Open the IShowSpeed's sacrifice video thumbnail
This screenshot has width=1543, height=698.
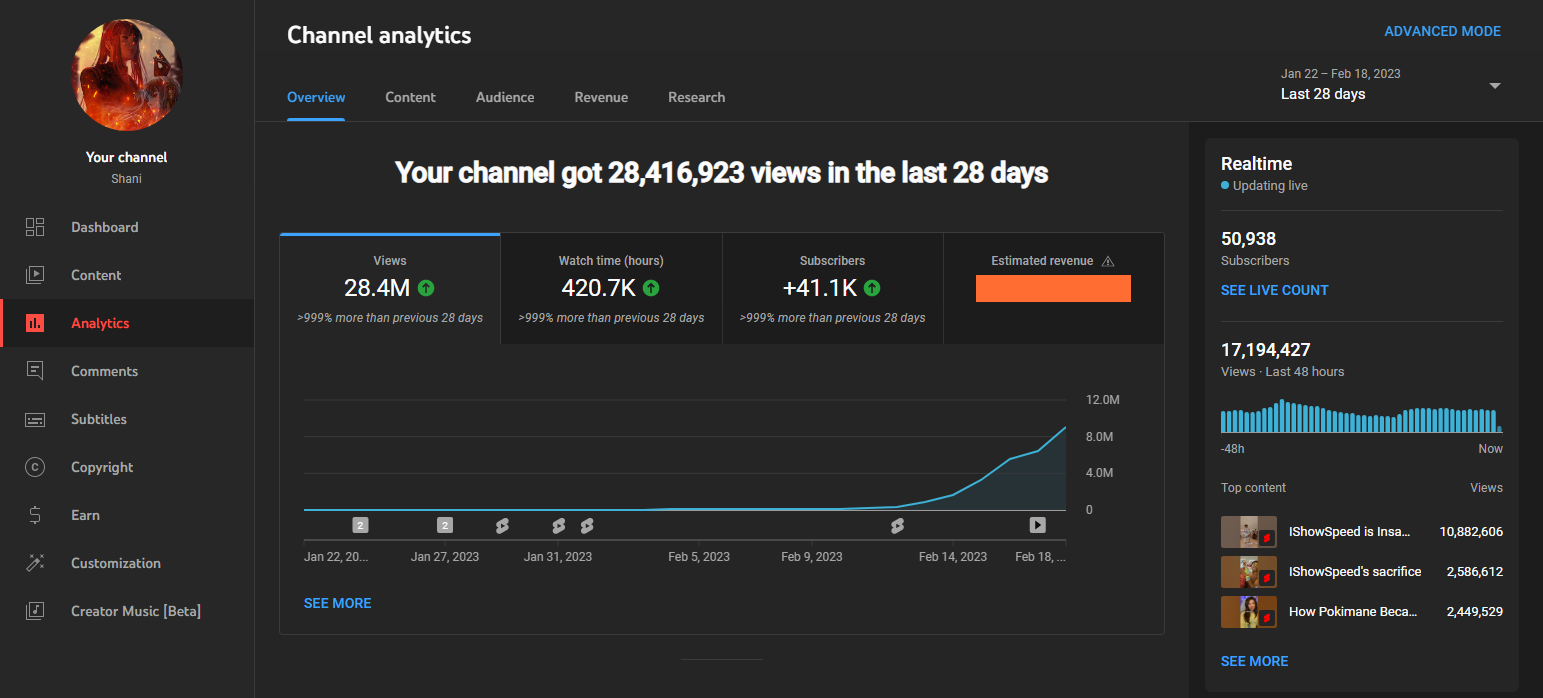click(x=1248, y=571)
